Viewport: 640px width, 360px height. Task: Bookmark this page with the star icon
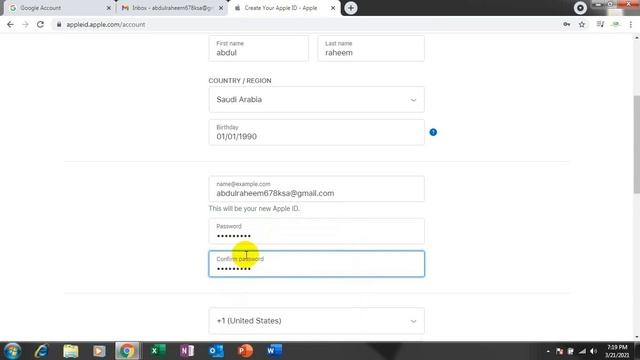click(x=582, y=24)
